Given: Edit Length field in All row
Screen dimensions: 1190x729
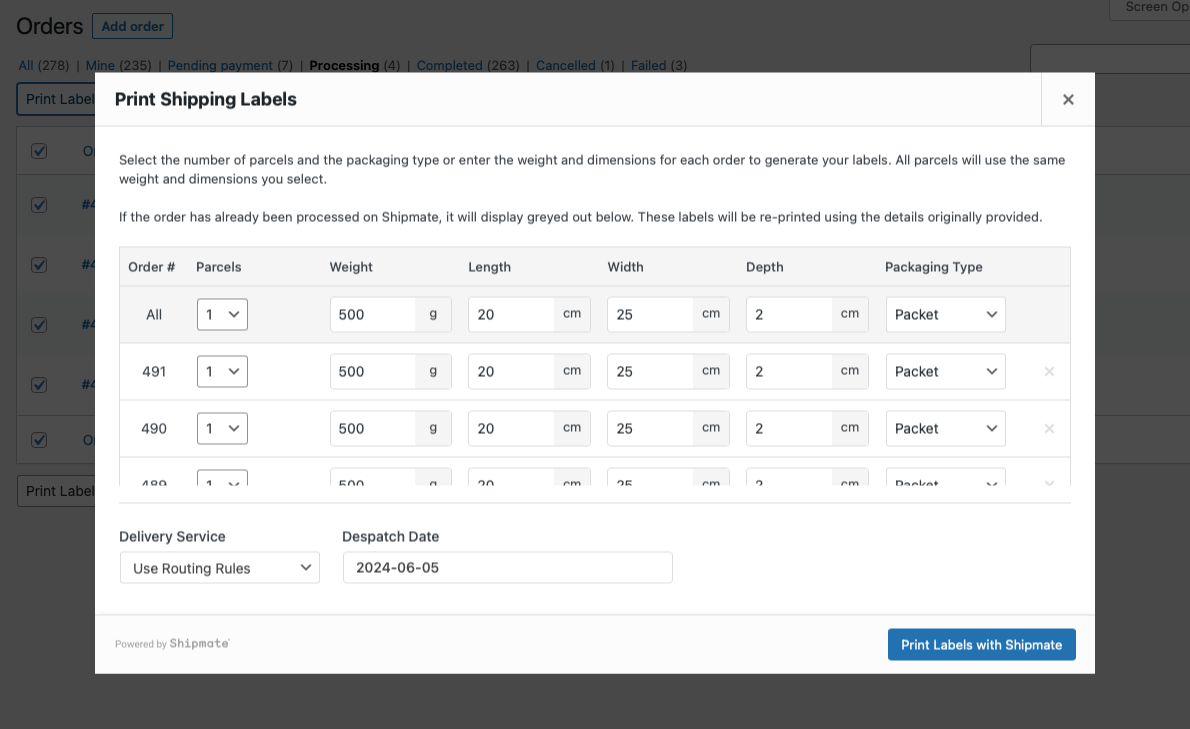Looking at the screenshot, I should [x=512, y=314].
